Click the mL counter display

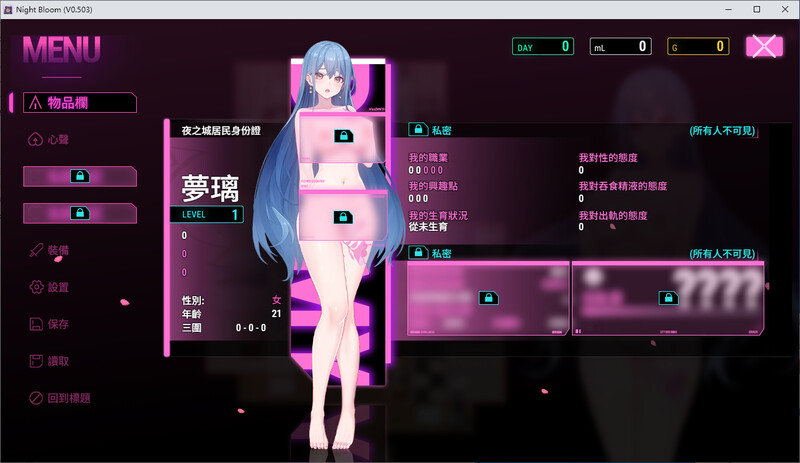[620, 46]
